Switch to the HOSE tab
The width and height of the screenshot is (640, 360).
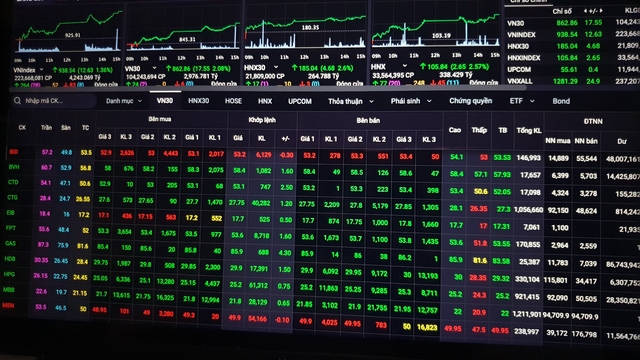point(233,101)
